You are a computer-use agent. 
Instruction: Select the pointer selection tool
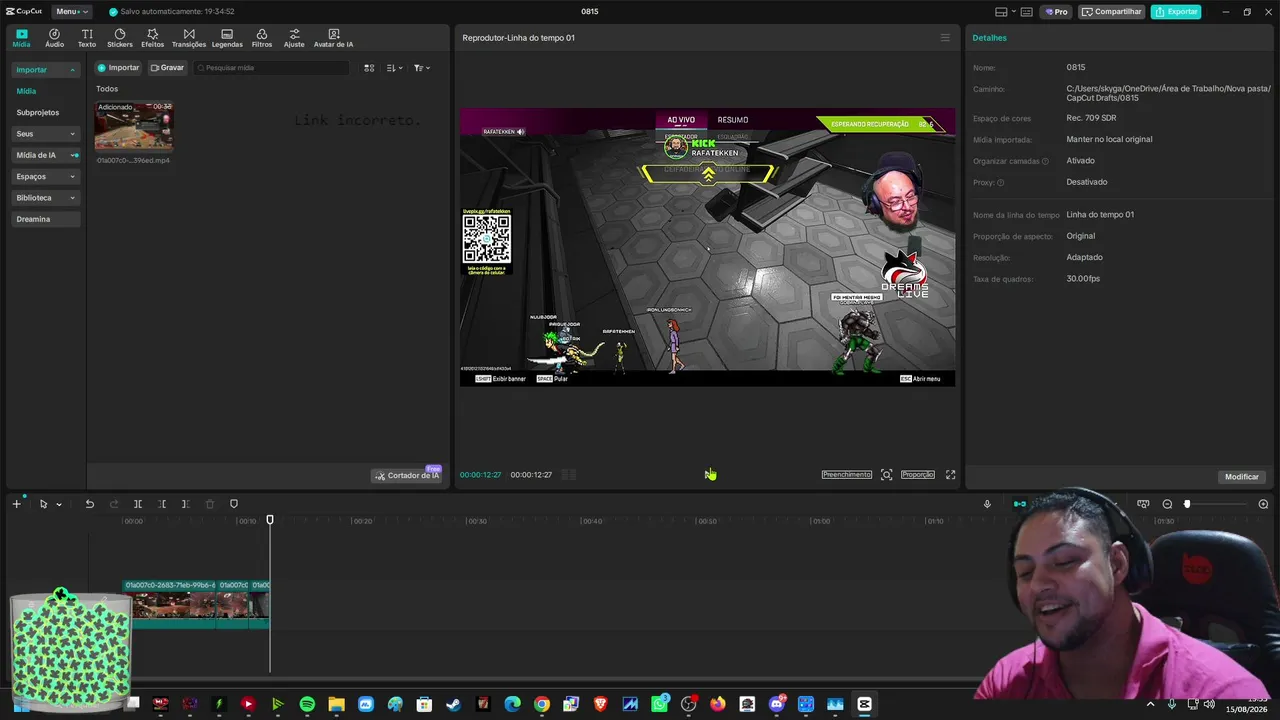(43, 504)
